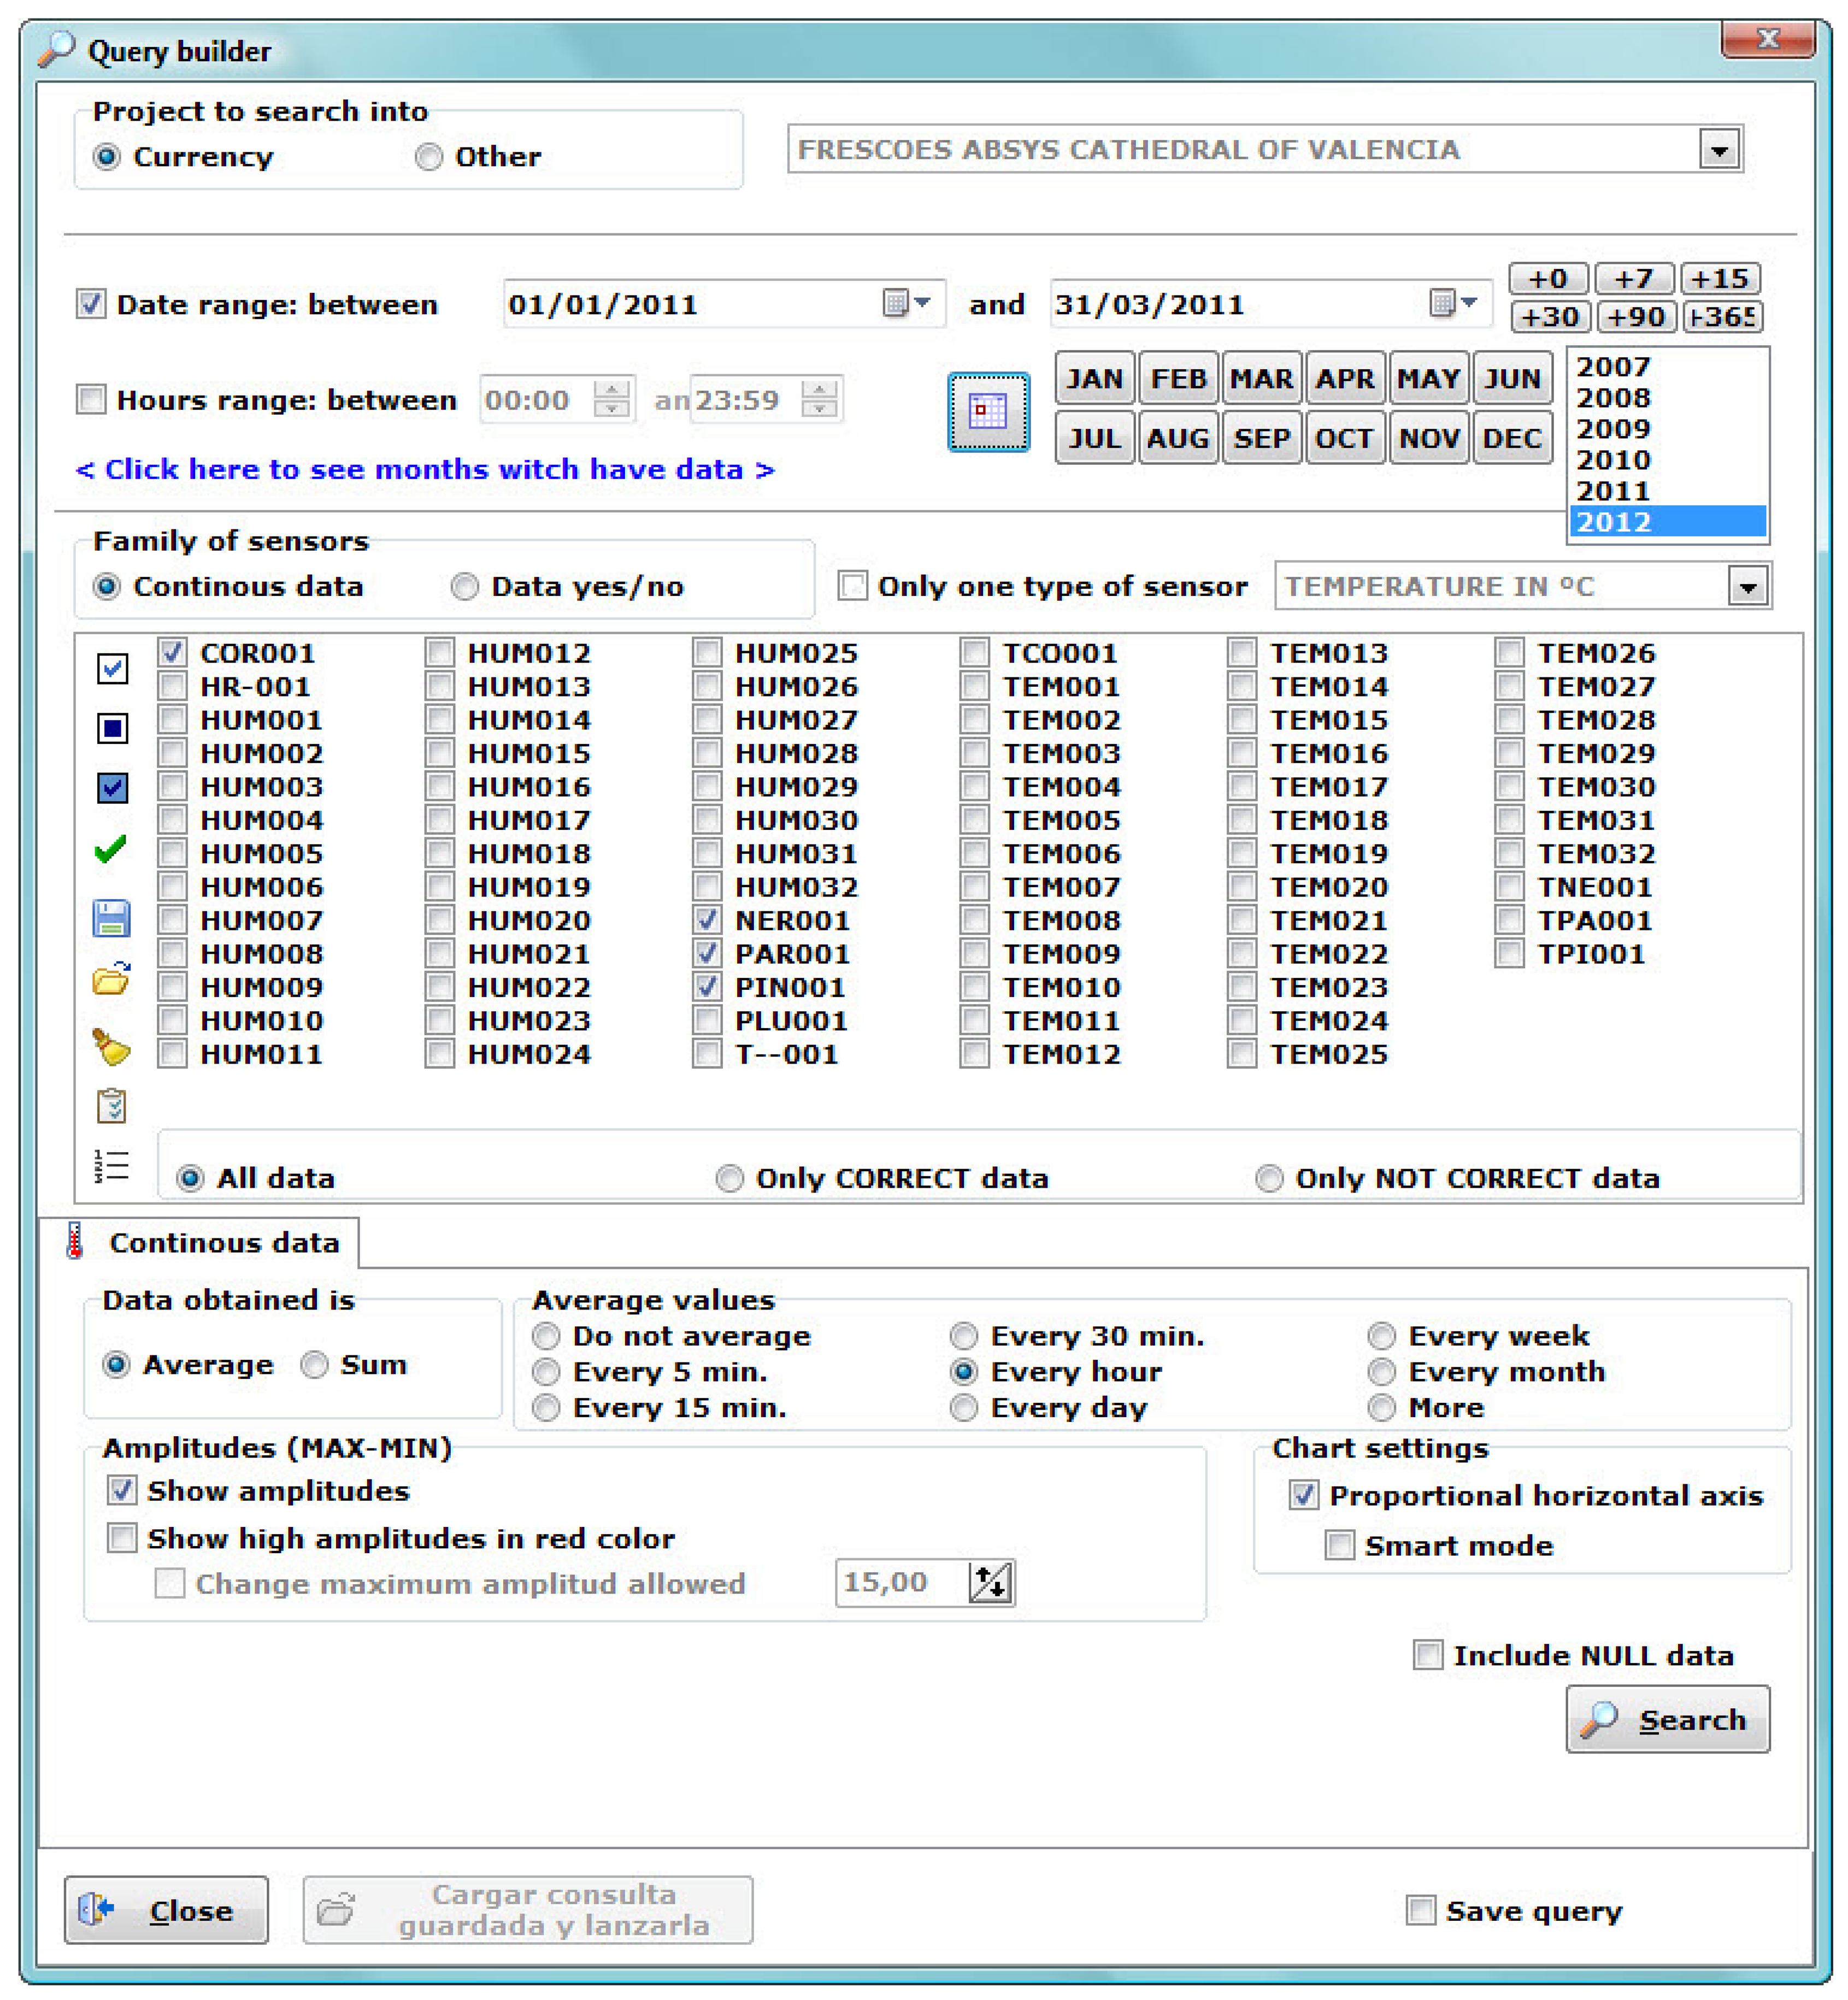
Task: Select year 2011 in the year list
Action: pos(1667,491)
